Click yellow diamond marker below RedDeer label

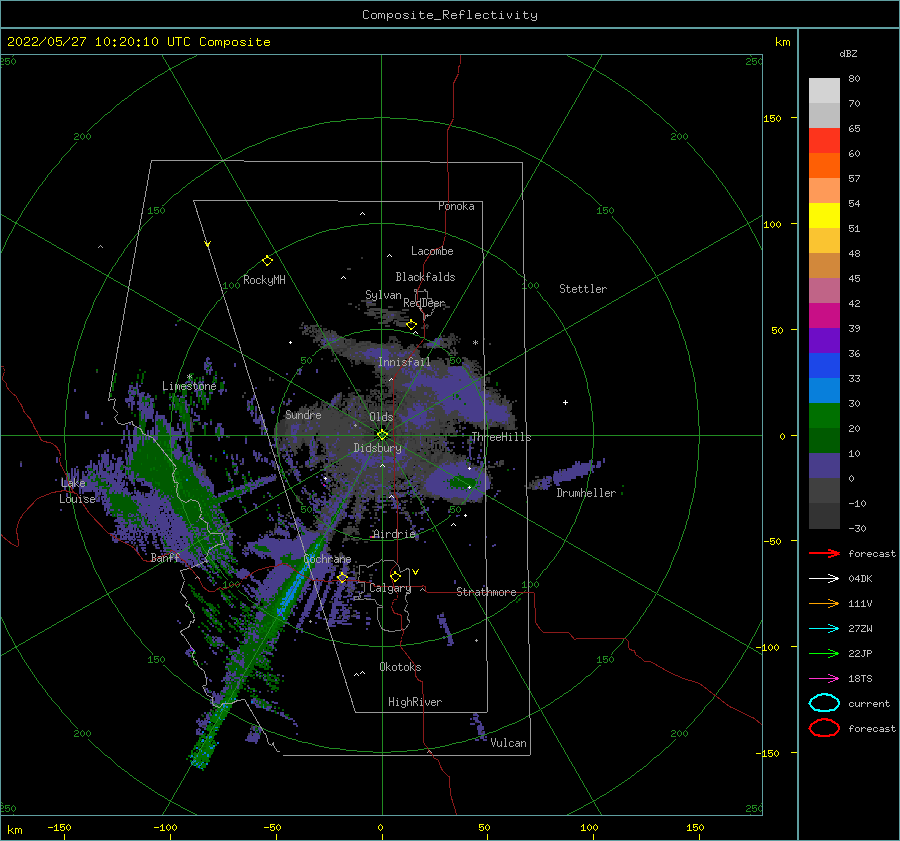pyautogui.click(x=412, y=325)
